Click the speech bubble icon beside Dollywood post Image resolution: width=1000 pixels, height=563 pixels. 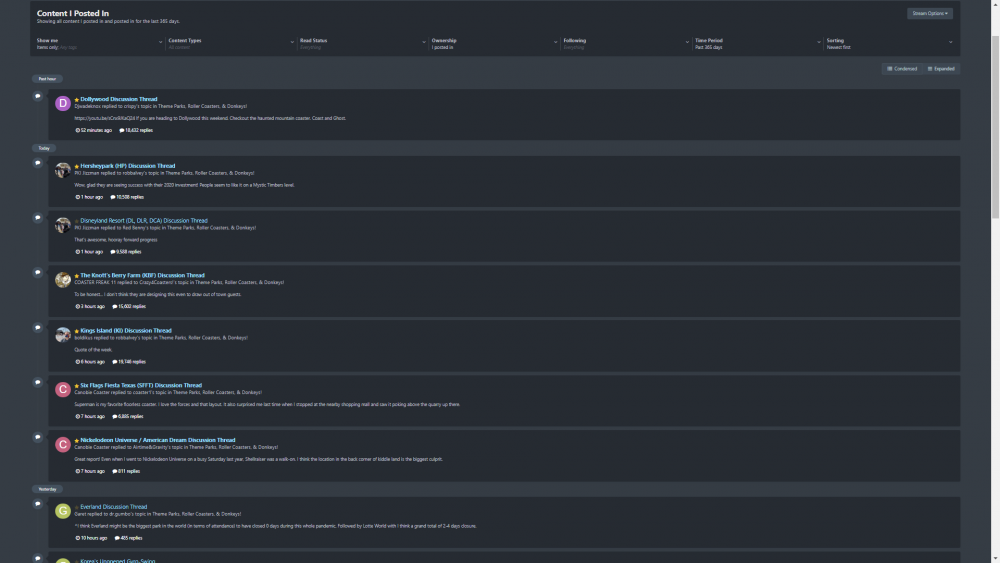coord(38,96)
